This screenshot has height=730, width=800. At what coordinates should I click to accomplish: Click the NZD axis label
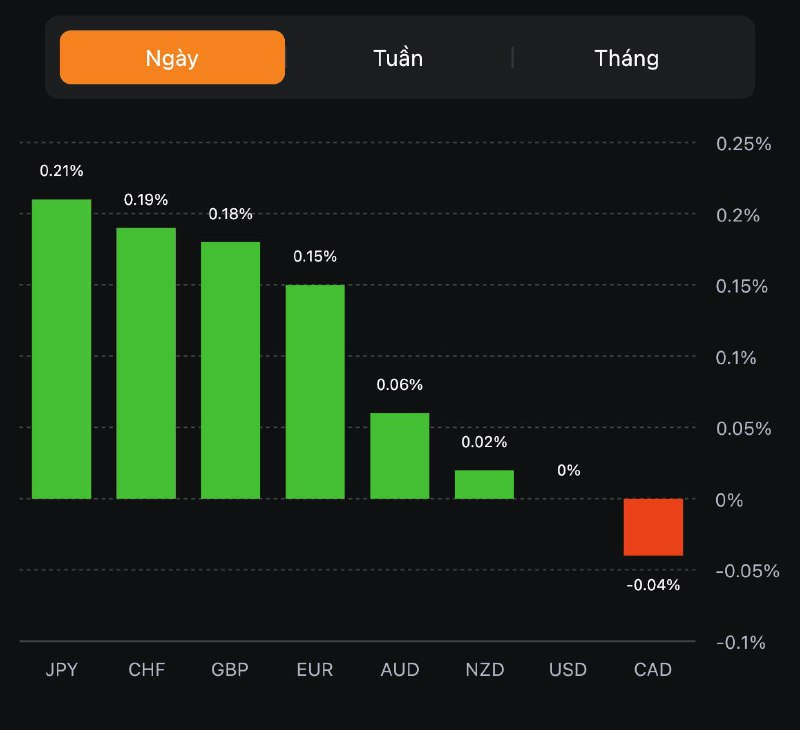point(484,669)
